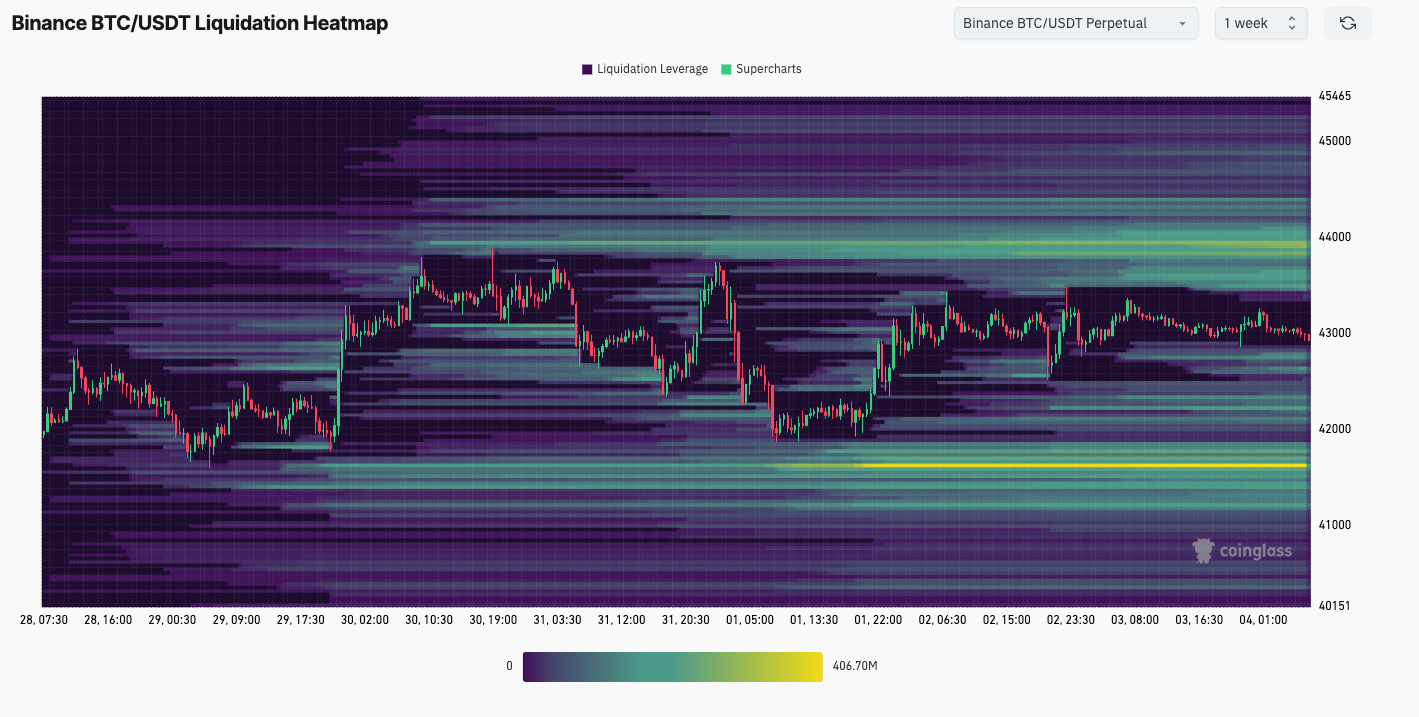Click the 0 minimum scale value

click(509, 666)
